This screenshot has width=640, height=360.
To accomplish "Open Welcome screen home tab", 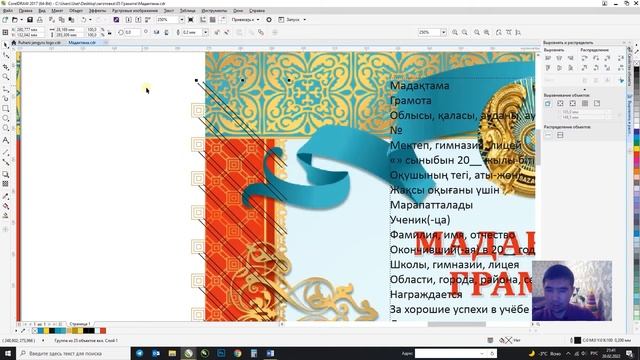I will point(13,42).
